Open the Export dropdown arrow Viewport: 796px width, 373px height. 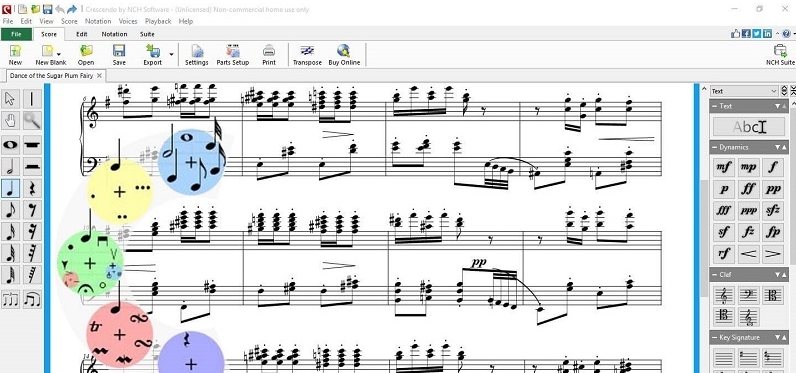[x=171, y=54]
